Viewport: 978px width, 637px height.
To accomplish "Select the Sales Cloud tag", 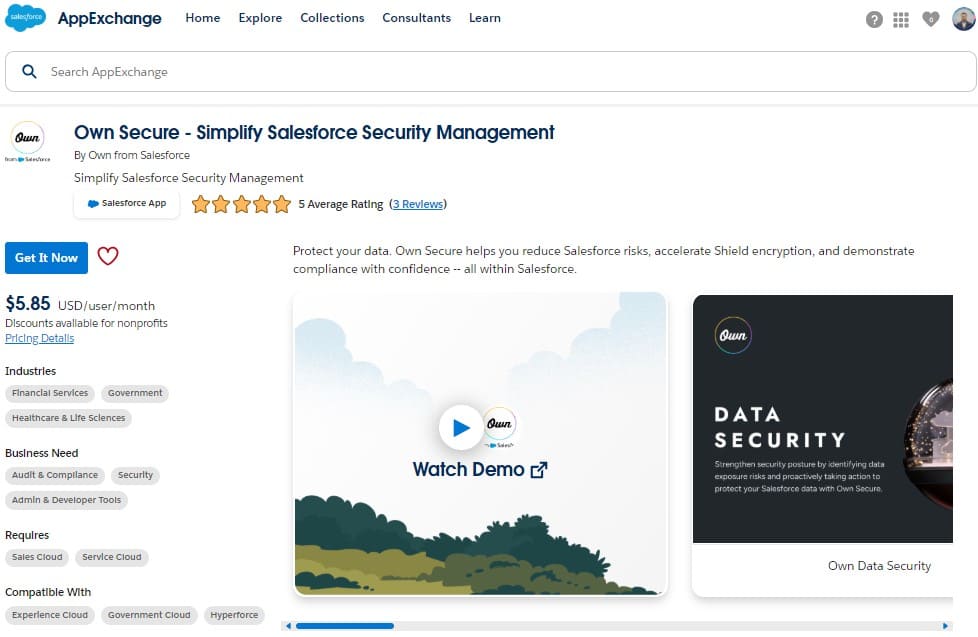I will click(37, 557).
